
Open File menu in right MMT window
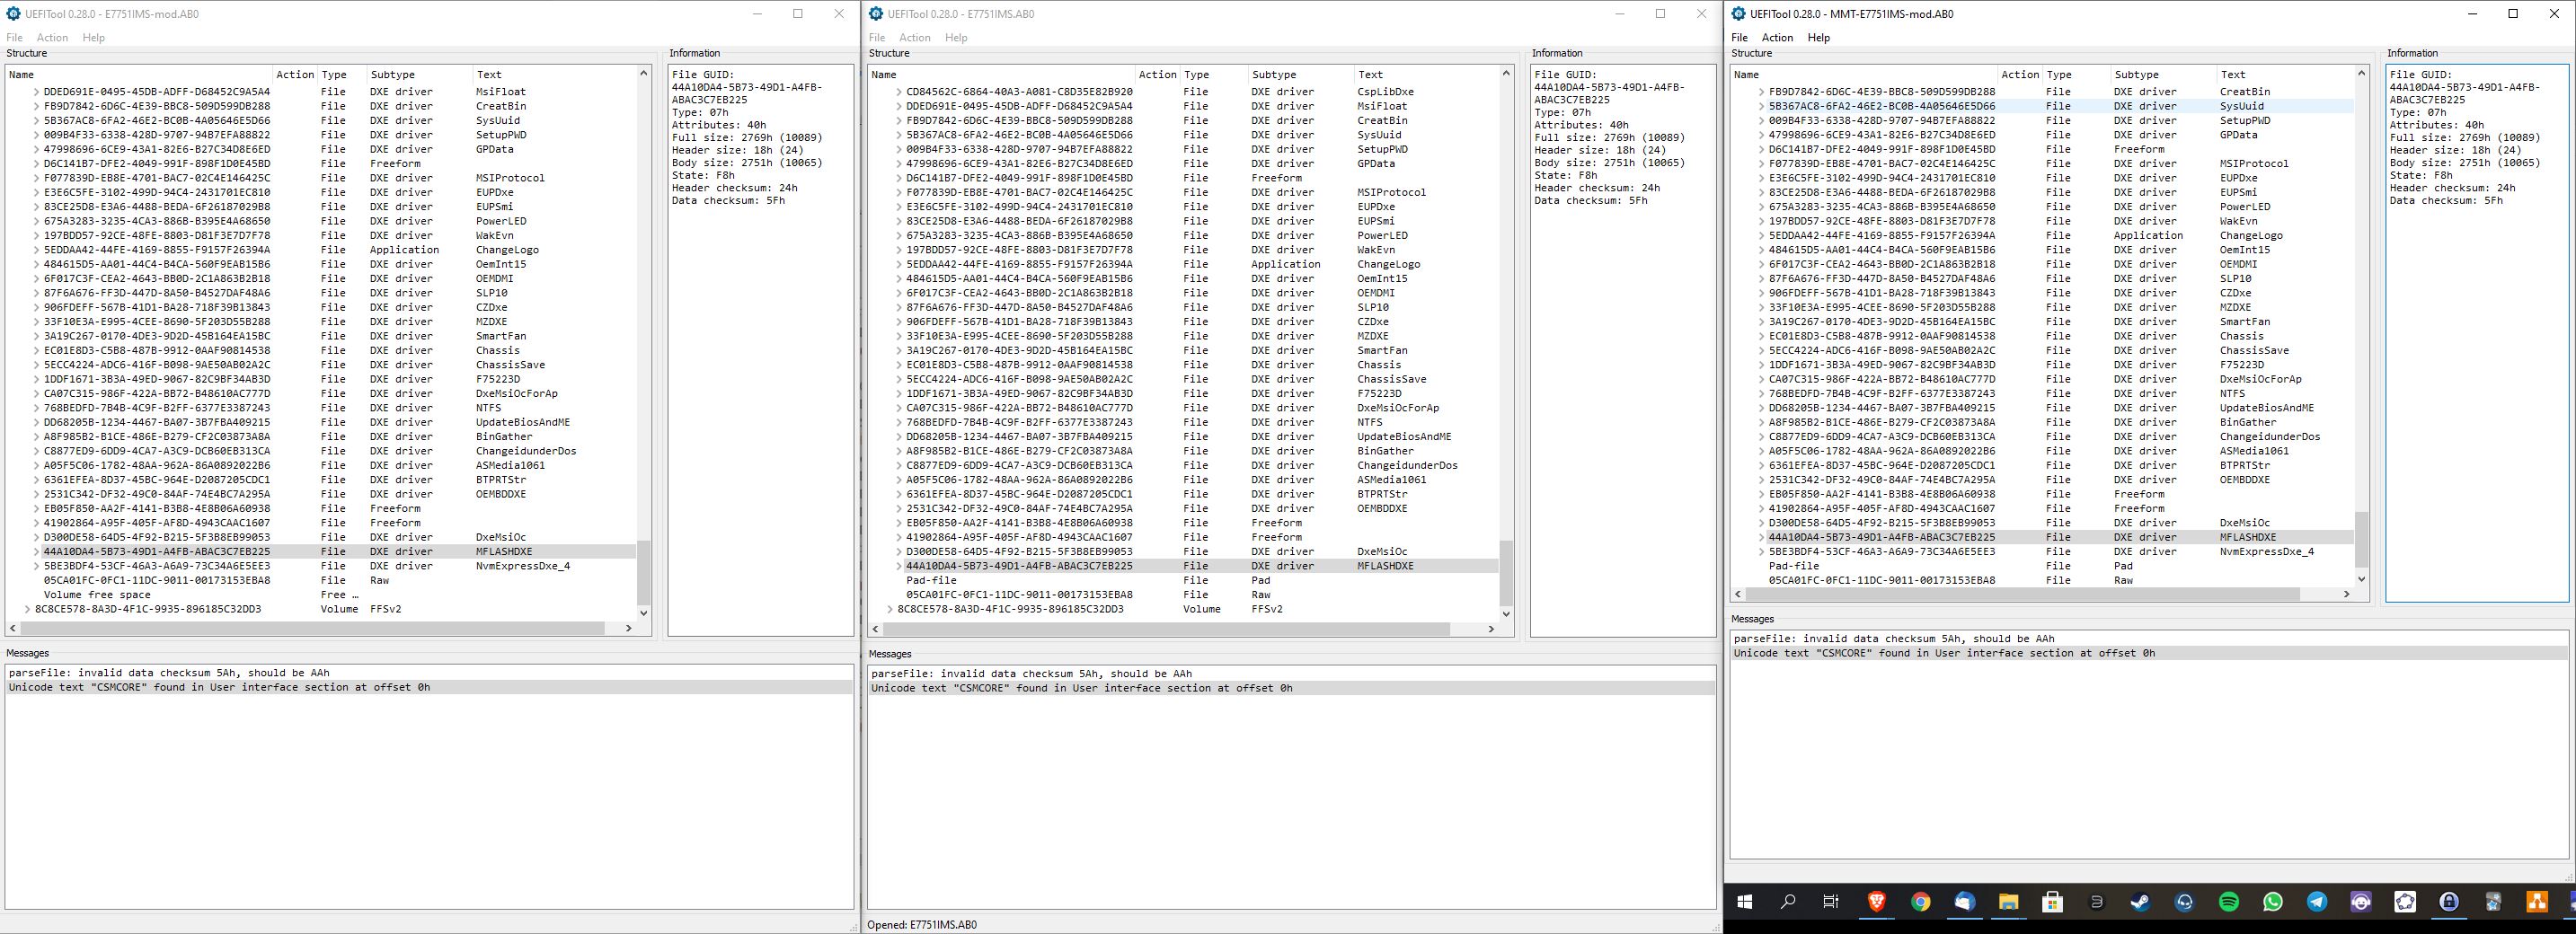1740,38
